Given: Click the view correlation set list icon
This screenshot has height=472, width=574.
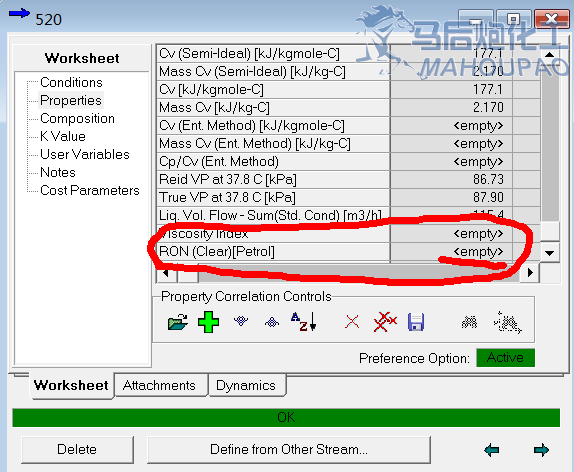Looking at the screenshot, I should coord(469,322).
